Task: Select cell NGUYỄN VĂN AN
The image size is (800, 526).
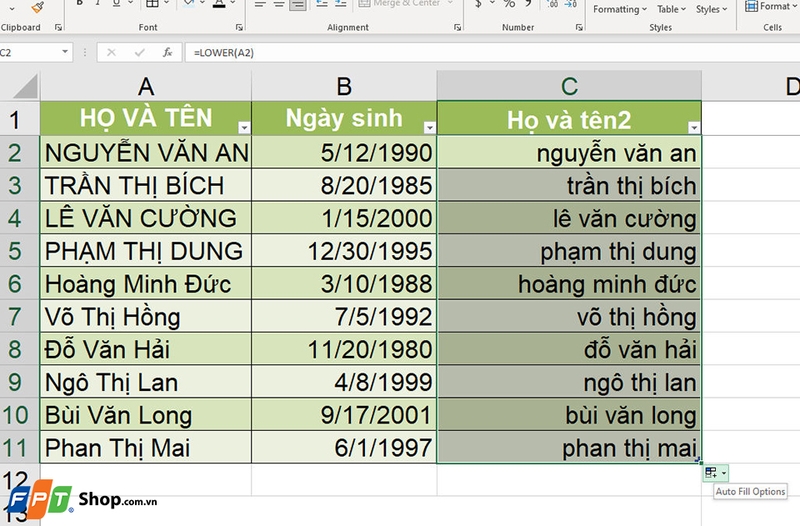Action: pyautogui.click(x=146, y=152)
